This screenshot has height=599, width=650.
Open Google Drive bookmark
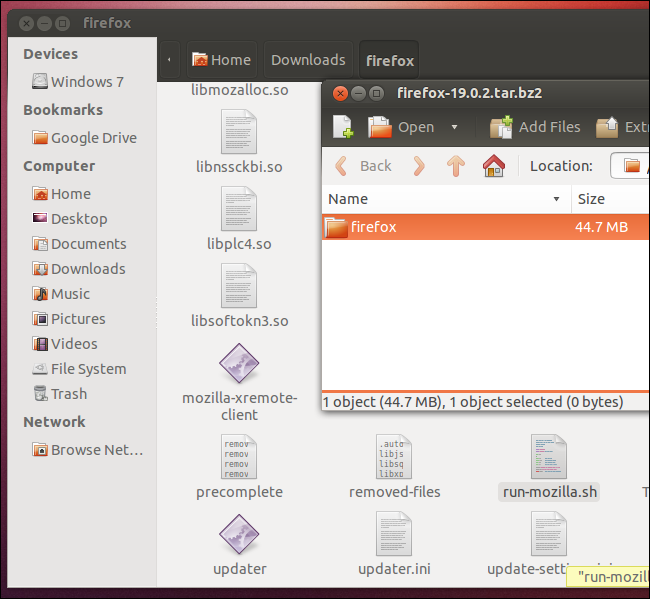(85, 138)
